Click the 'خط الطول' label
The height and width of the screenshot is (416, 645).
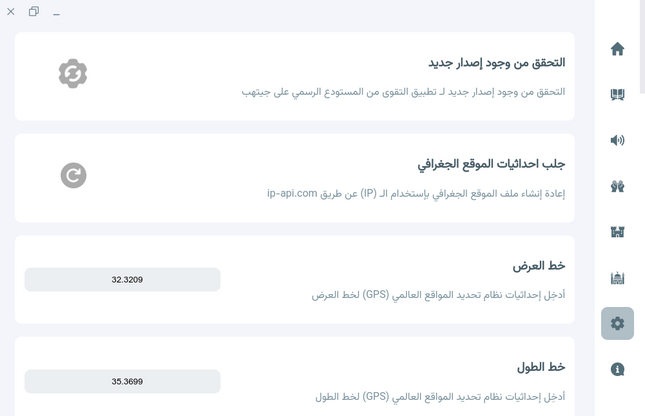(x=541, y=367)
